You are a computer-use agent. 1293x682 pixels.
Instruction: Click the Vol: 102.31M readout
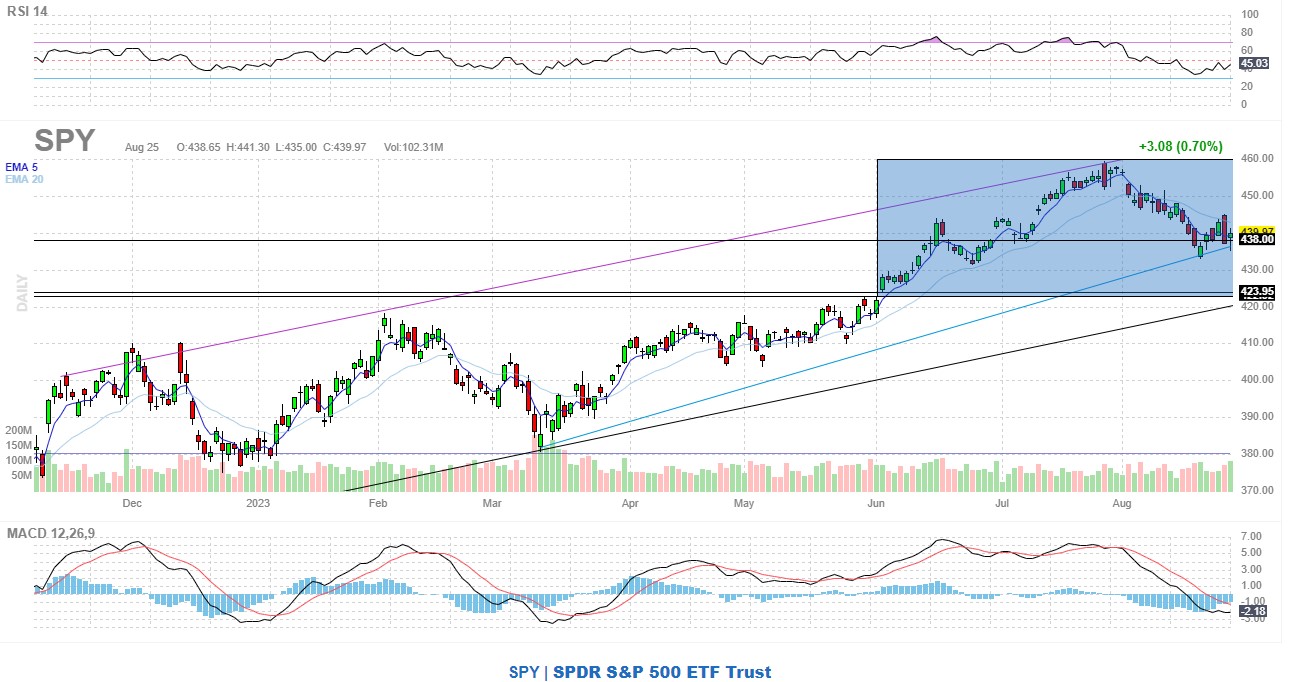[411, 147]
